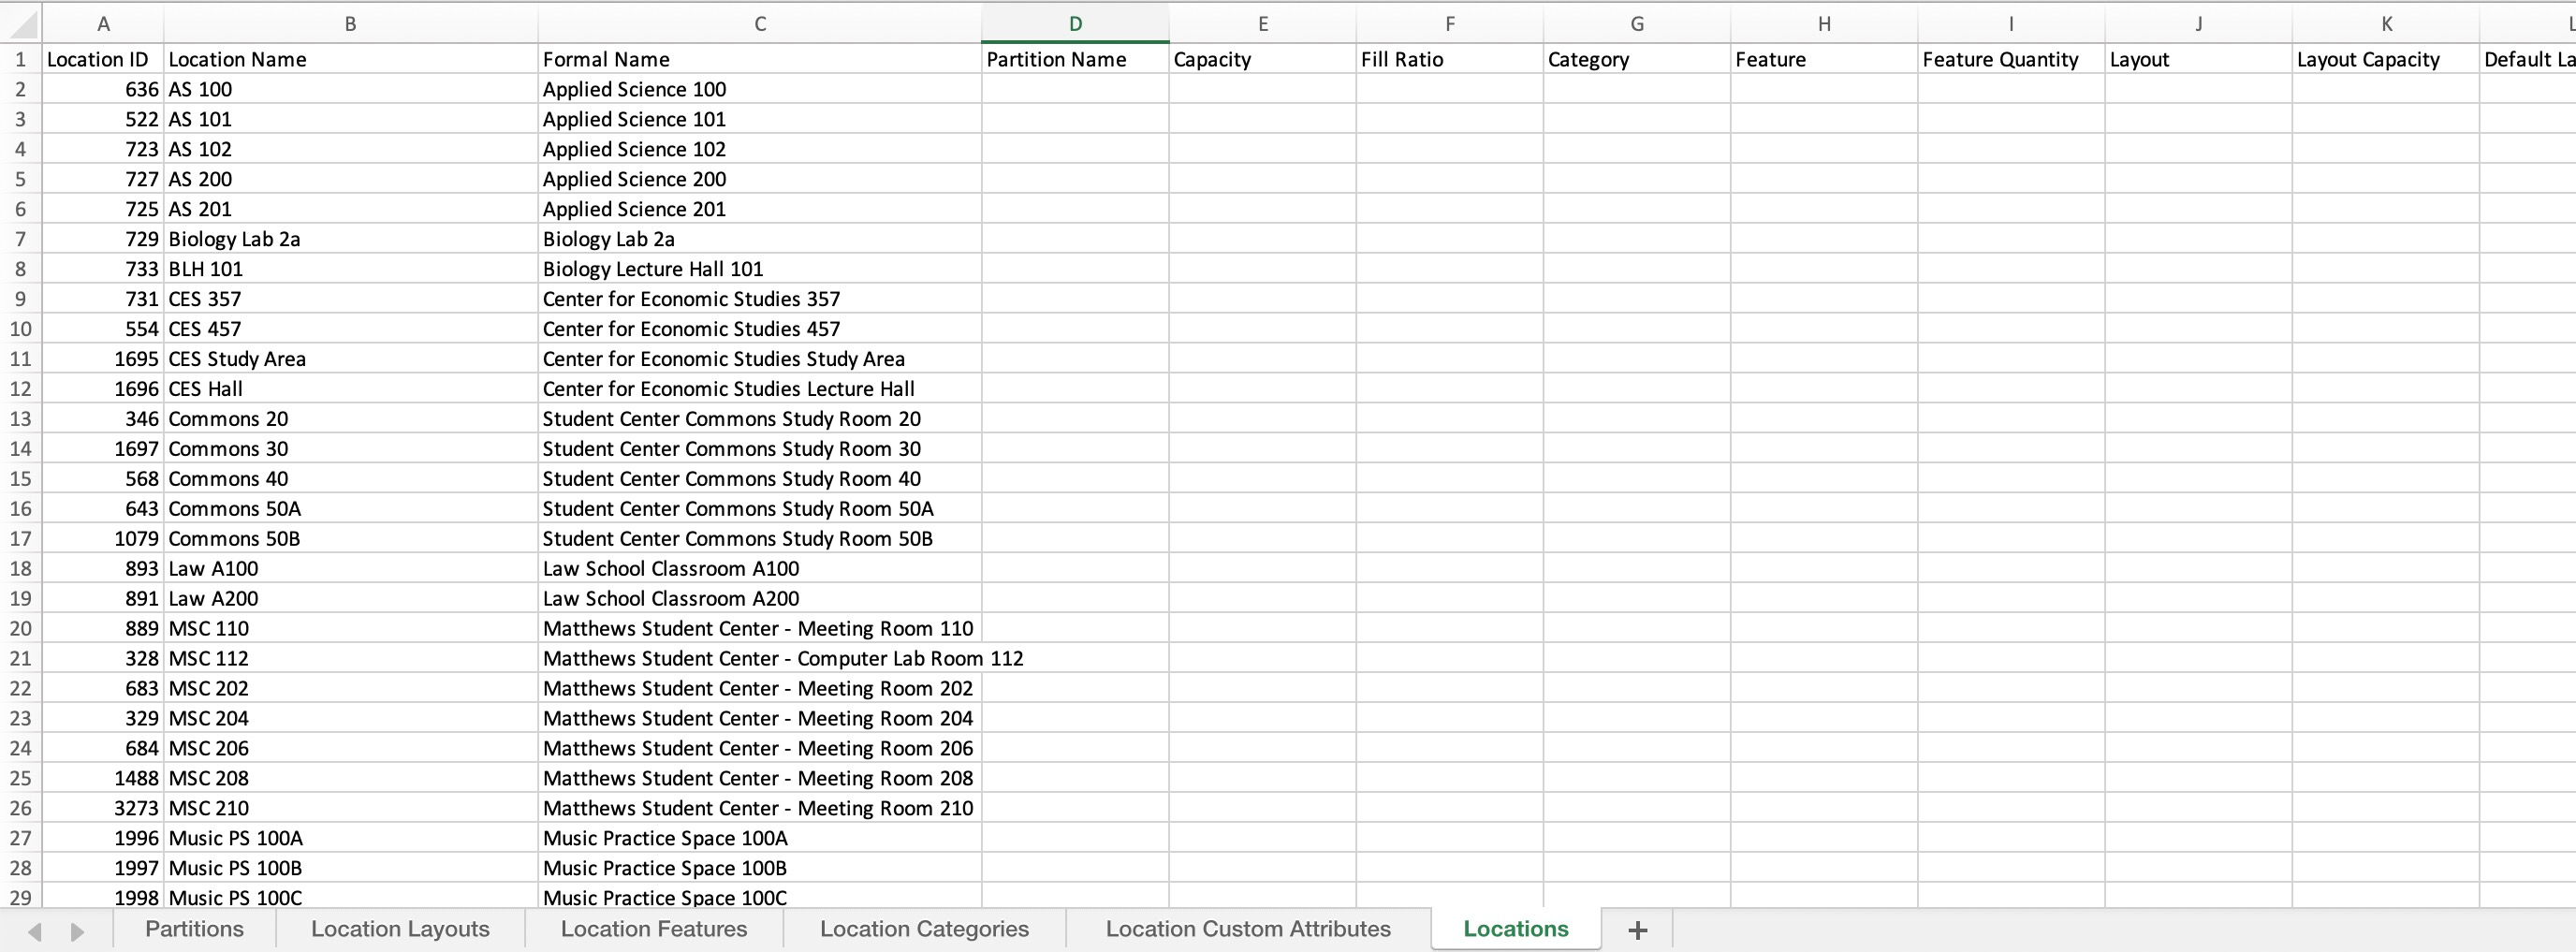The width and height of the screenshot is (2576, 952).
Task: Select cell AS 200
Action: point(351,179)
